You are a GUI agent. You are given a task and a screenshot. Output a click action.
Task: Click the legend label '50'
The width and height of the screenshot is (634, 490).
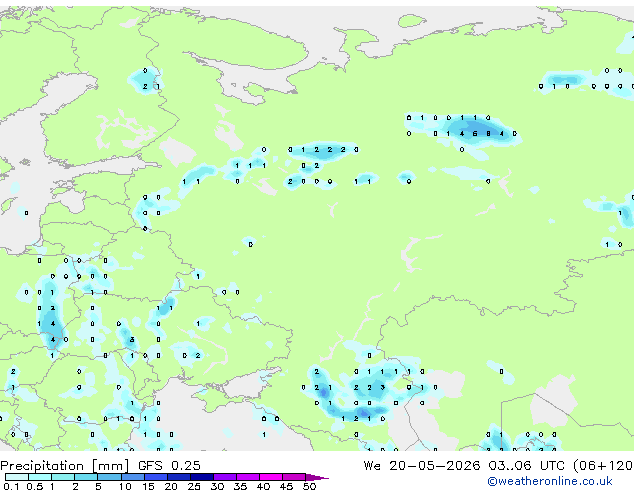(309, 486)
